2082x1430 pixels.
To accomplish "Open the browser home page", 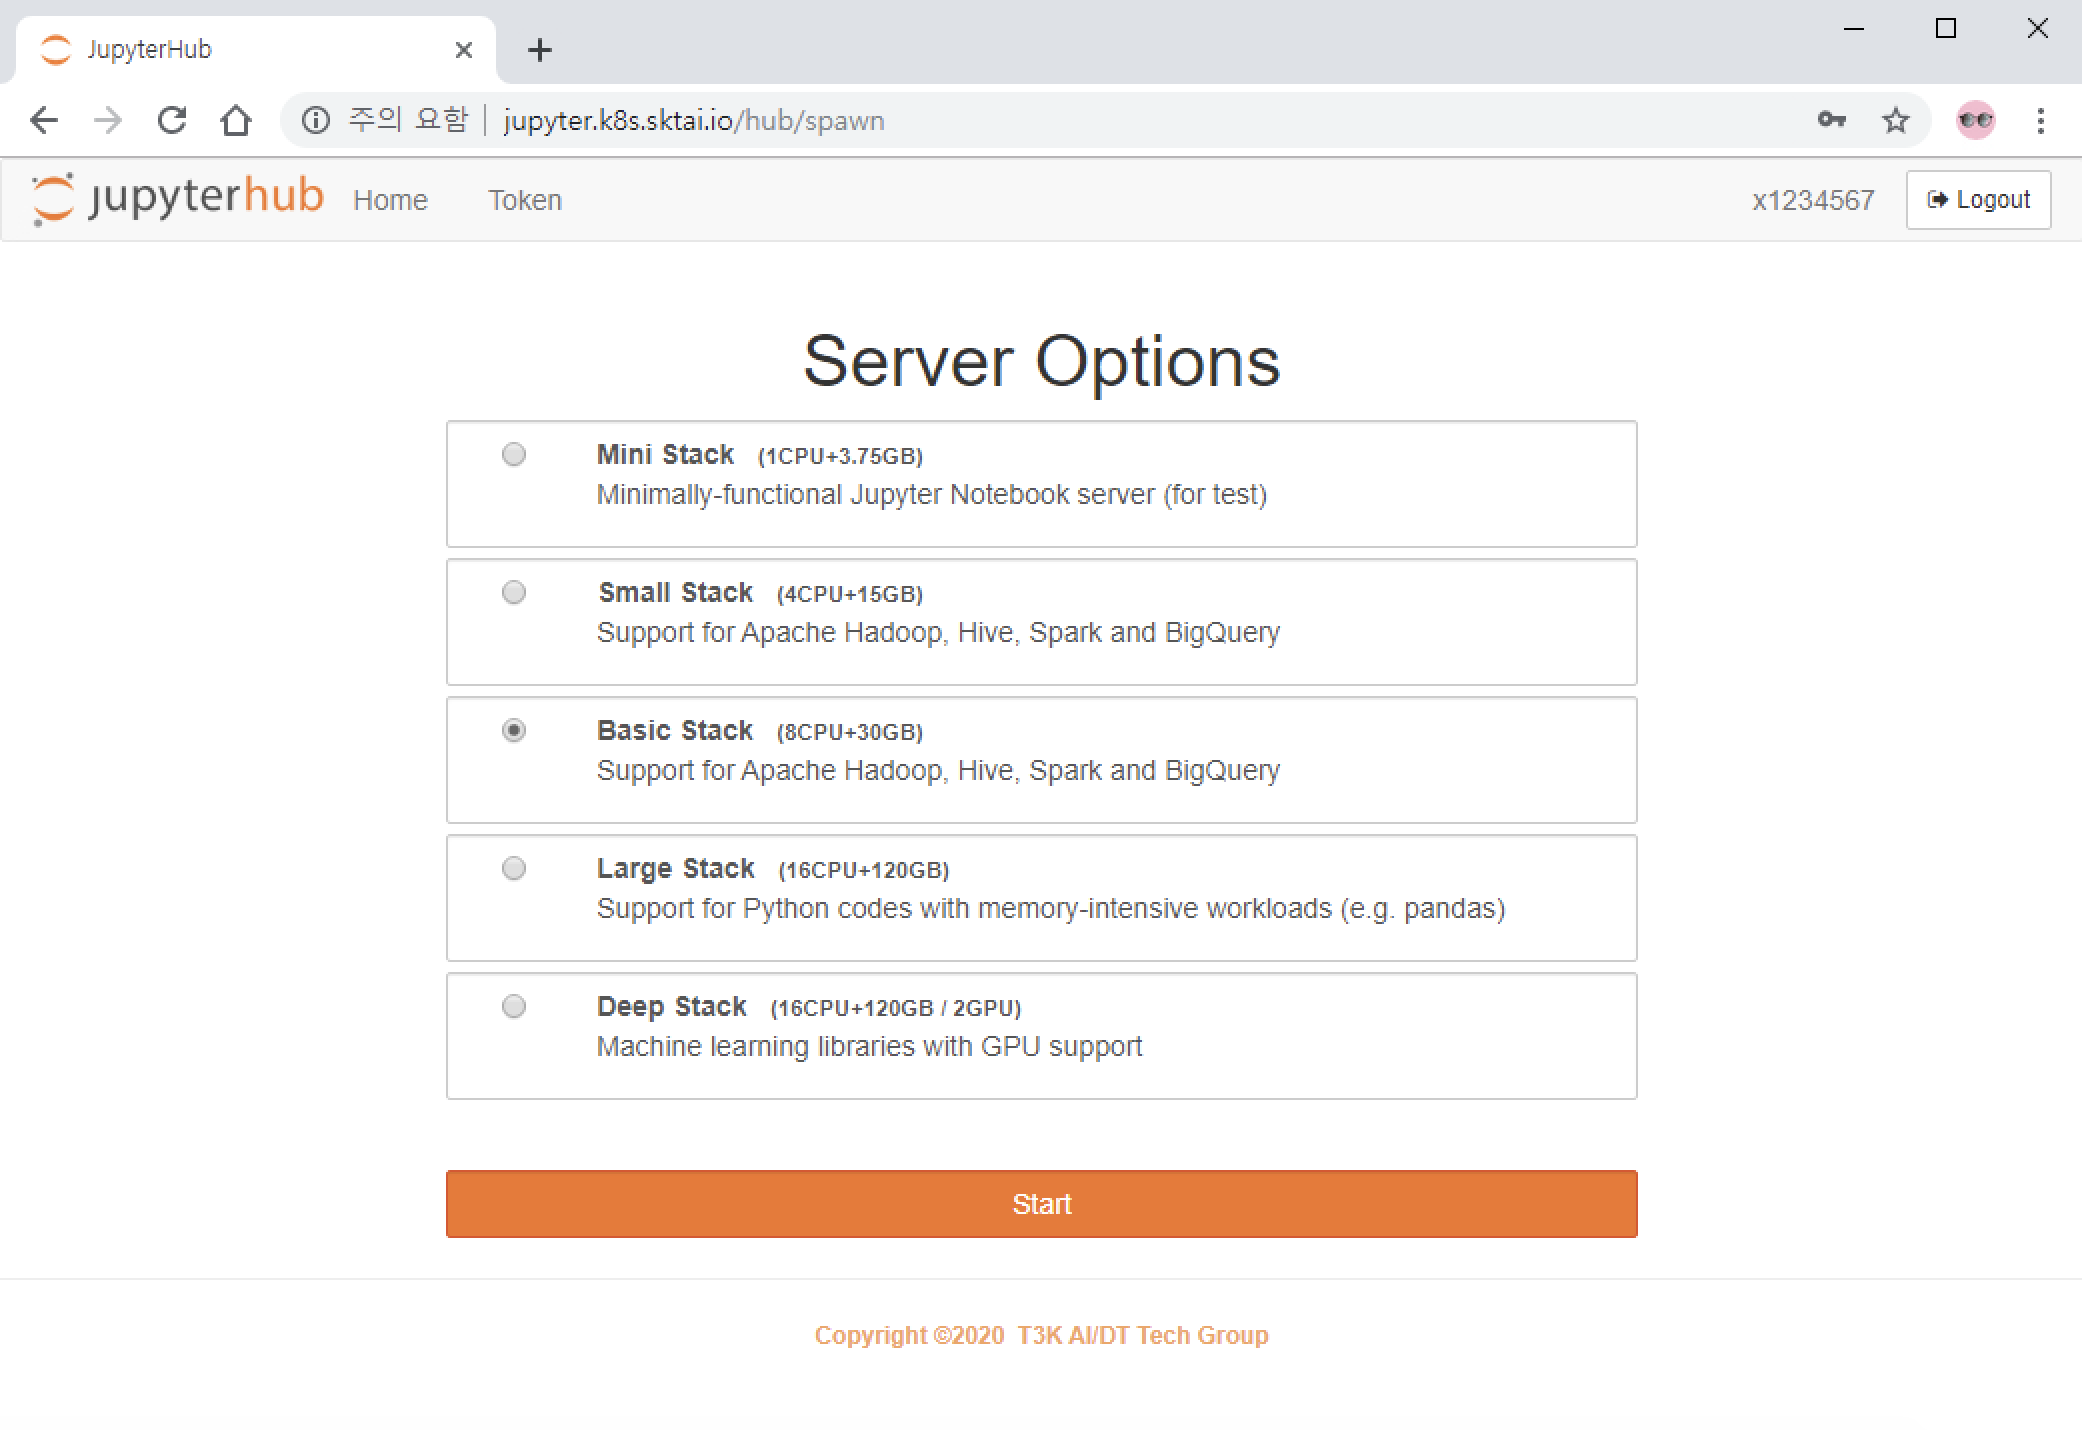I will click(x=236, y=121).
